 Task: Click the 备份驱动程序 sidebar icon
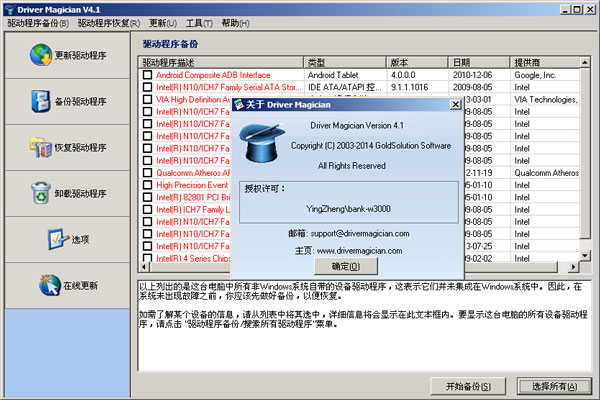(41, 101)
